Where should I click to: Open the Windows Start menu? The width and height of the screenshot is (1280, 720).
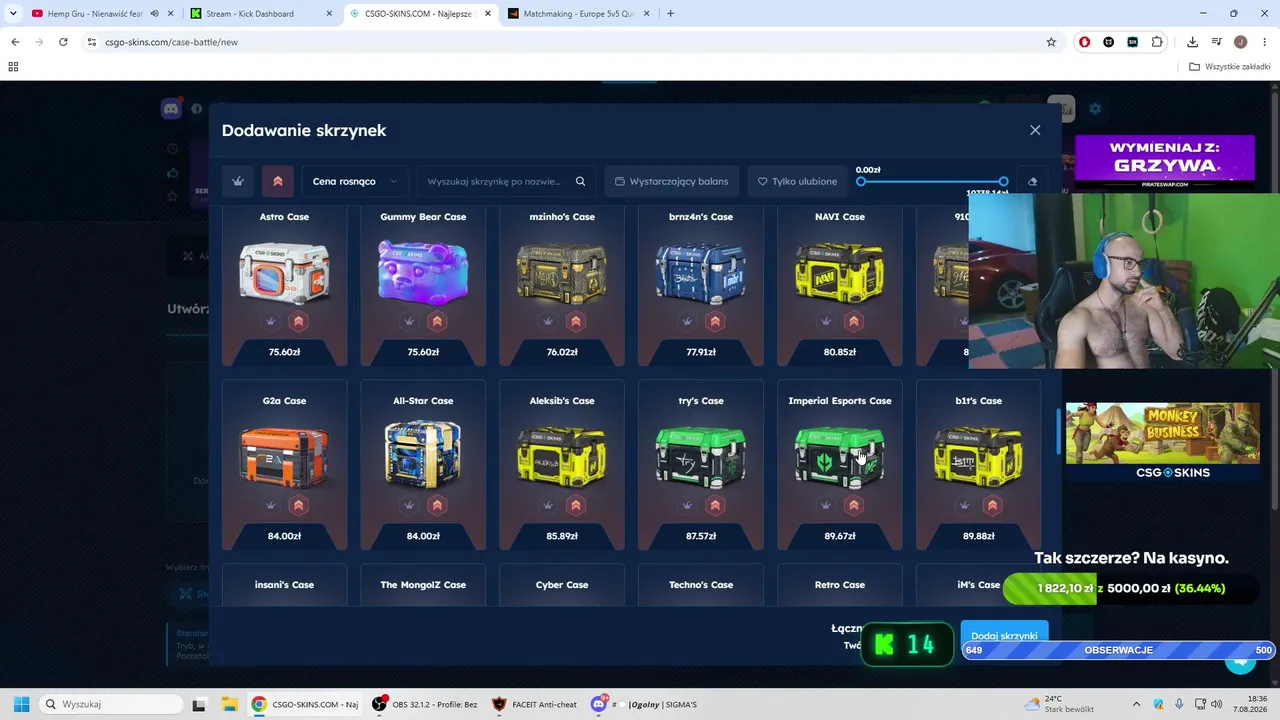(21, 704)
